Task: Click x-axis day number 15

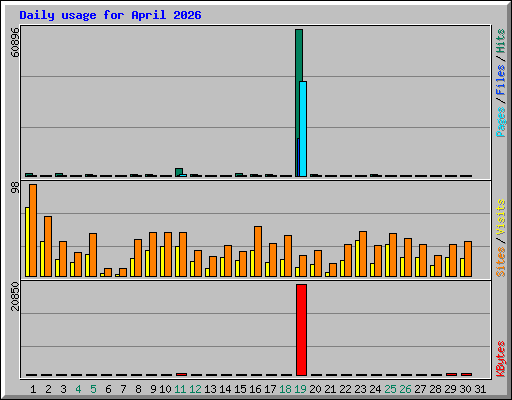Action: [240, 389]
